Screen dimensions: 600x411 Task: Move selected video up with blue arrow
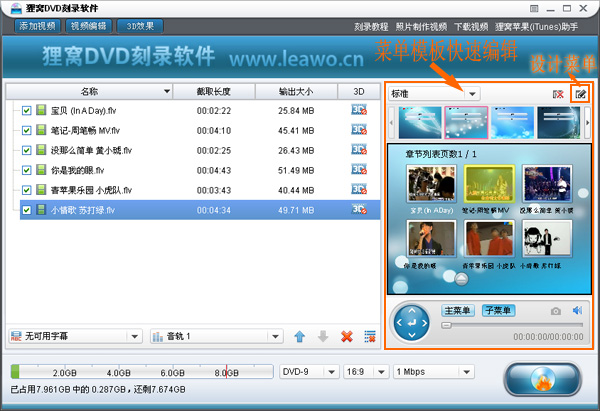click(300, 336)
